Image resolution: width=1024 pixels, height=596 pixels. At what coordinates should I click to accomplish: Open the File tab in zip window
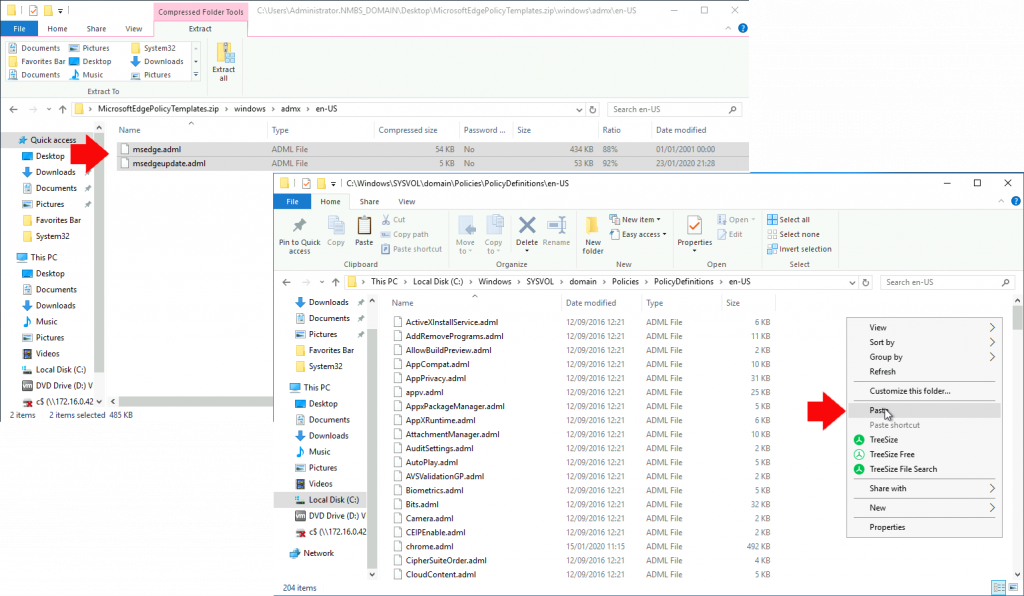click(20, 29)
